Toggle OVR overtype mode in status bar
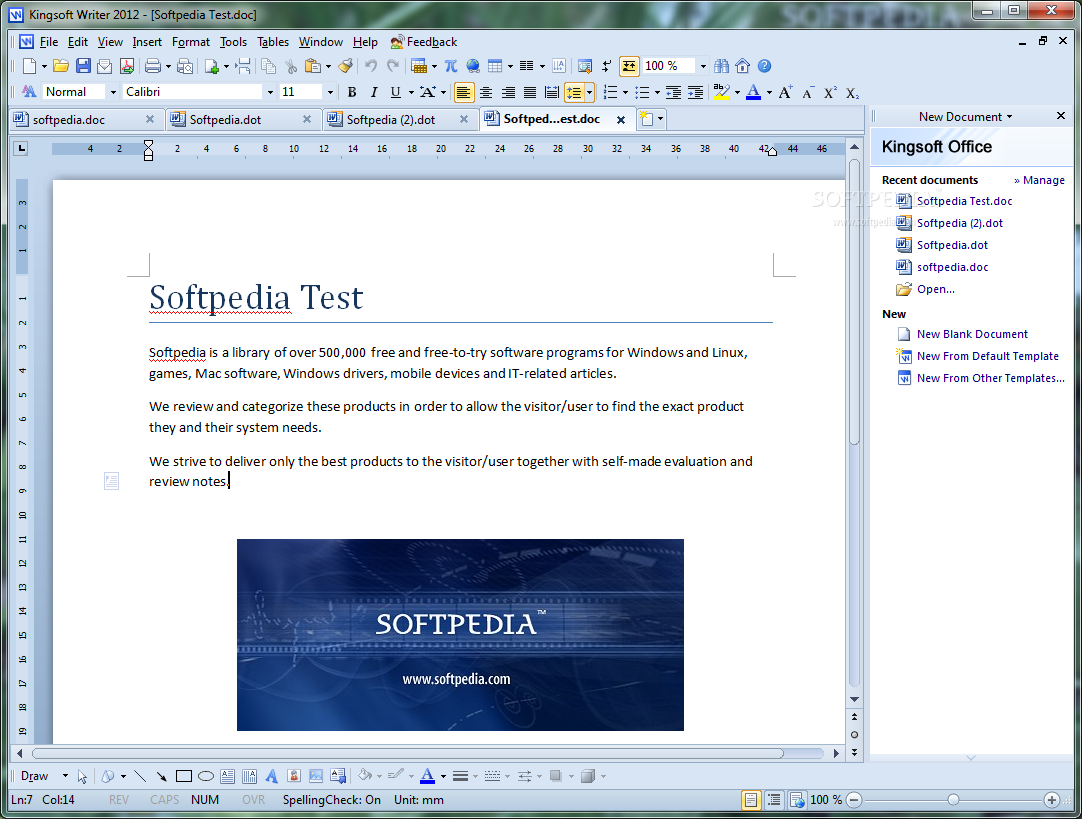 [x=253, y=800]
